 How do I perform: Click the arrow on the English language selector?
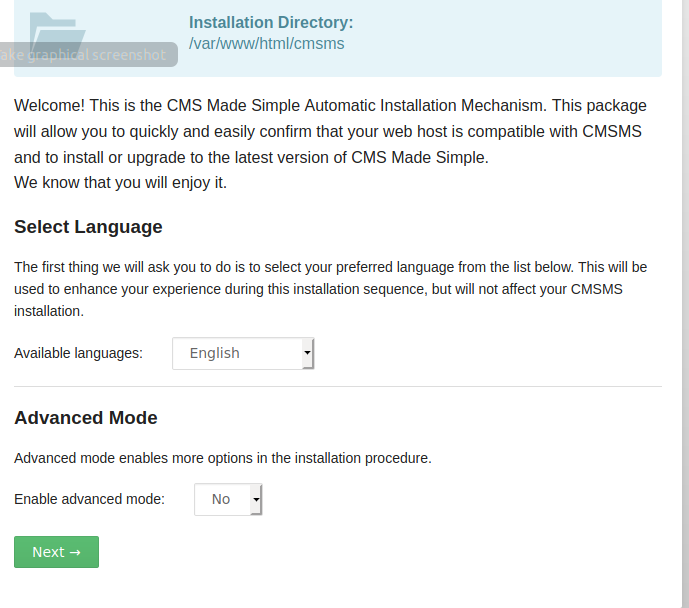[308, 353]
